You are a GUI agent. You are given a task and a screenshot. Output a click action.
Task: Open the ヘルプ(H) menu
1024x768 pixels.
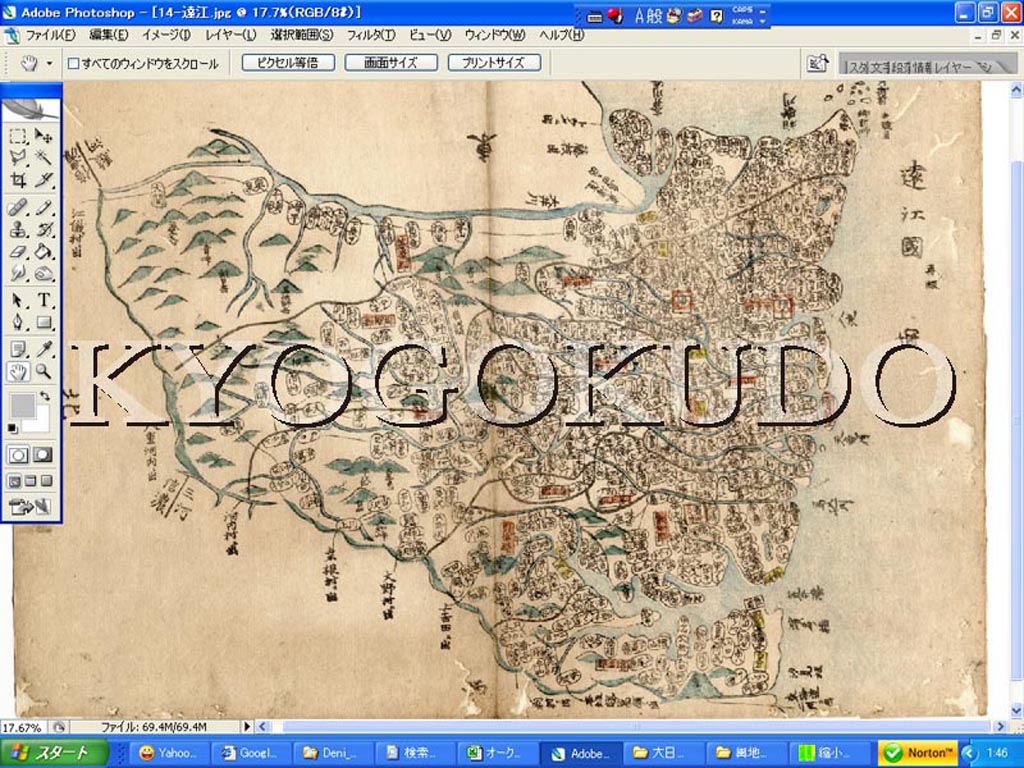tap(561, 35)
